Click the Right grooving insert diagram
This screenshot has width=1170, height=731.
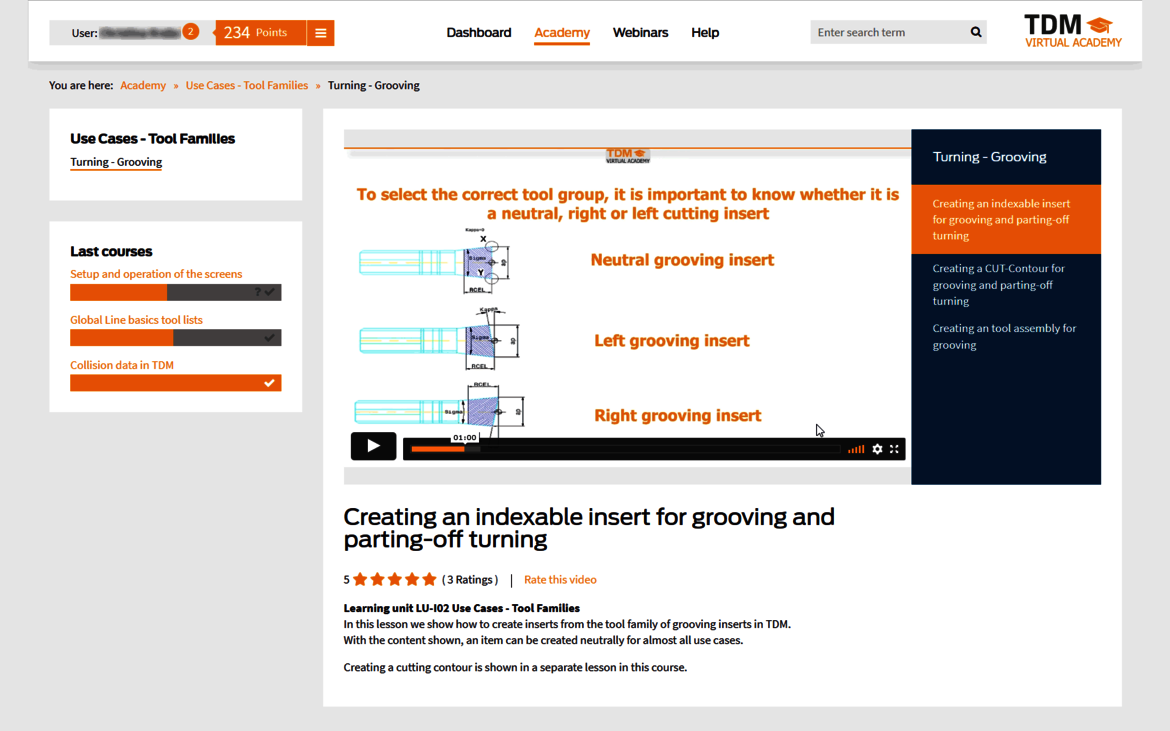439,409
